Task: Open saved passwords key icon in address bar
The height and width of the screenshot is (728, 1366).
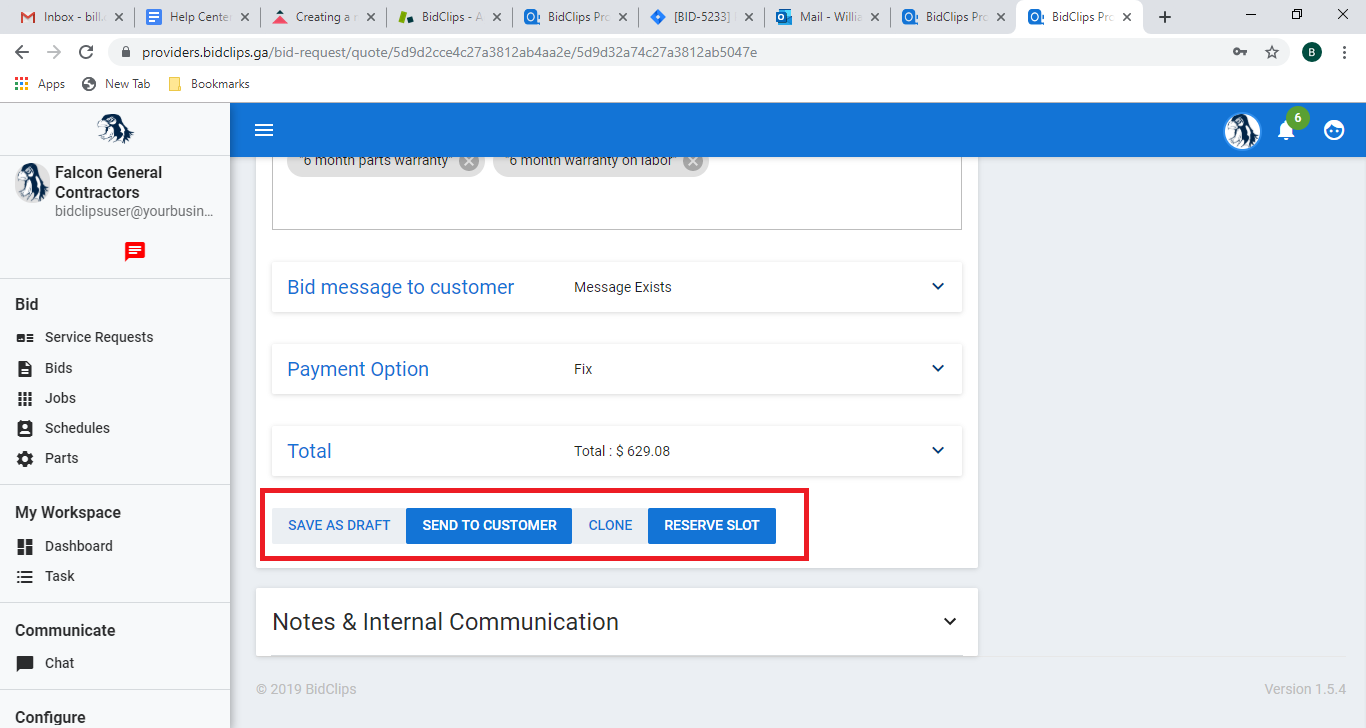Action: click(1240, 52)
